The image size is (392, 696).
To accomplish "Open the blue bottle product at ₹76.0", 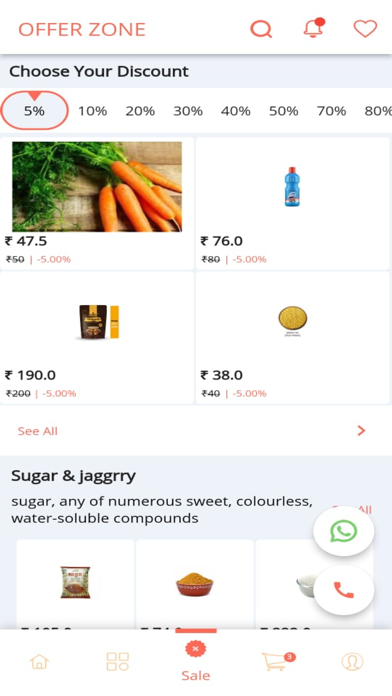I will [293, 203].
